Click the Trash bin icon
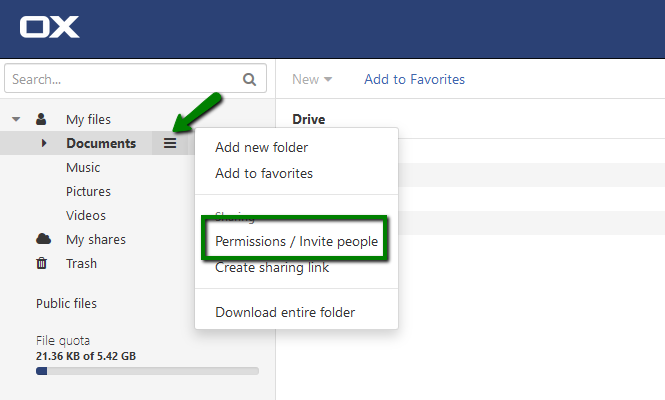The image size is (665, 400). click(x=41, y=263)
